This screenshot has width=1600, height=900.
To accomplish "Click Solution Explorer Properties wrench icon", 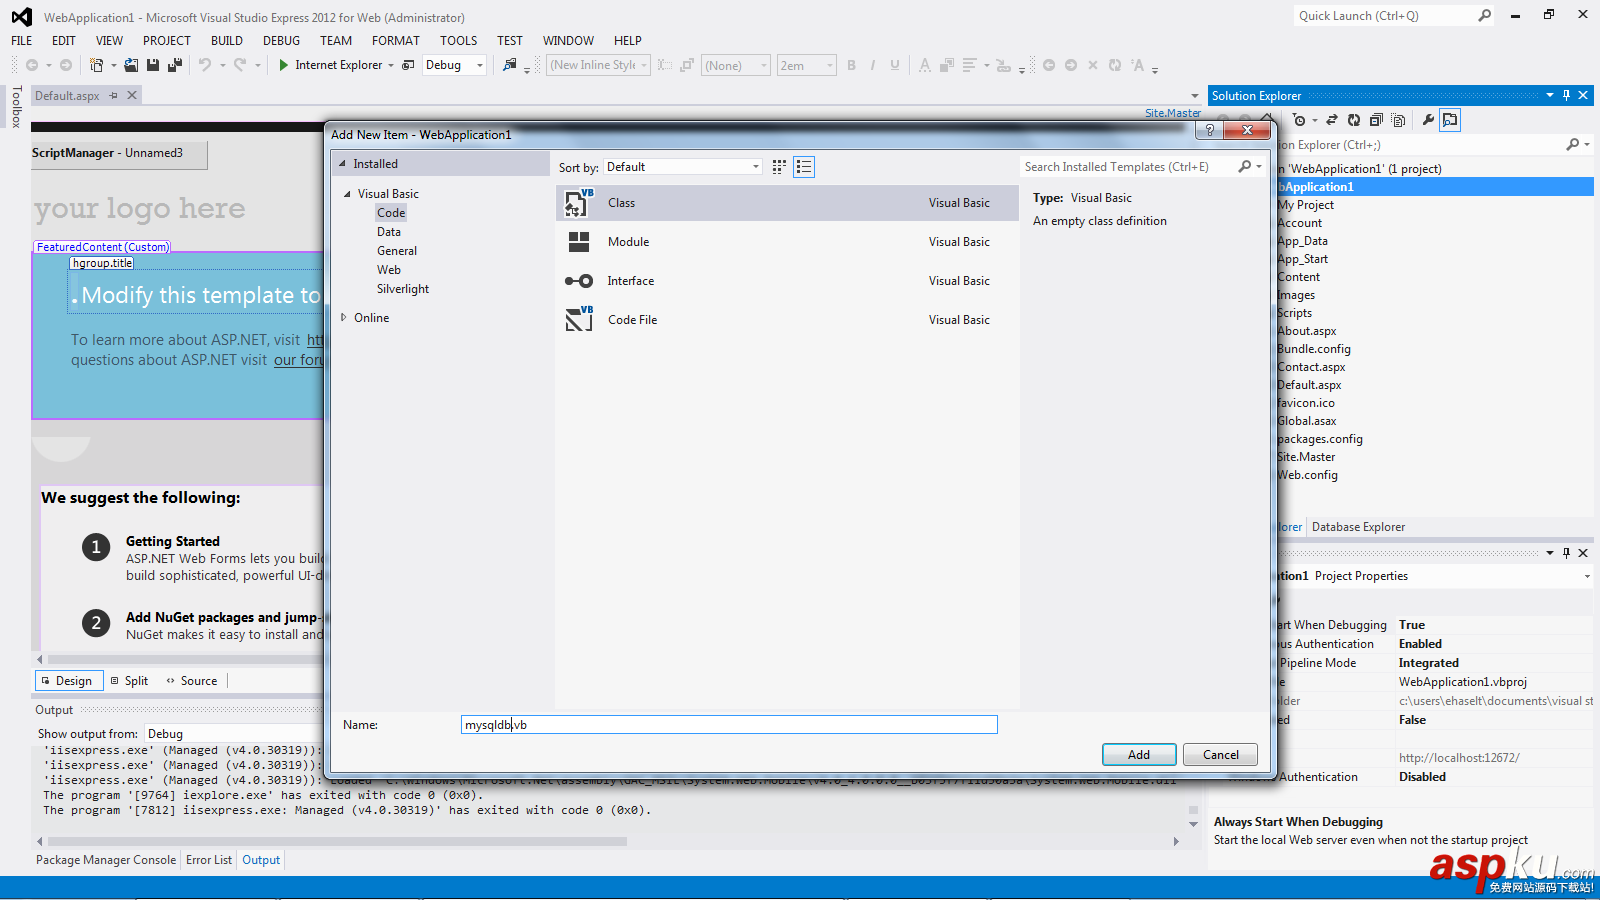I will 1428,120.
